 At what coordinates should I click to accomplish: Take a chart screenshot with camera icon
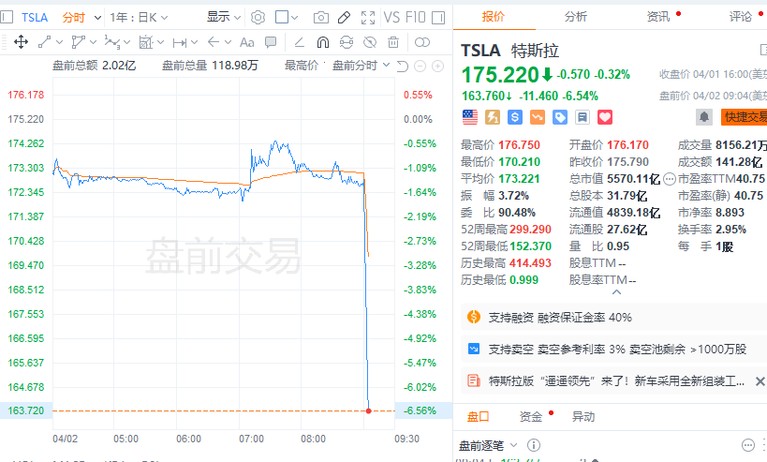(320, 17)
